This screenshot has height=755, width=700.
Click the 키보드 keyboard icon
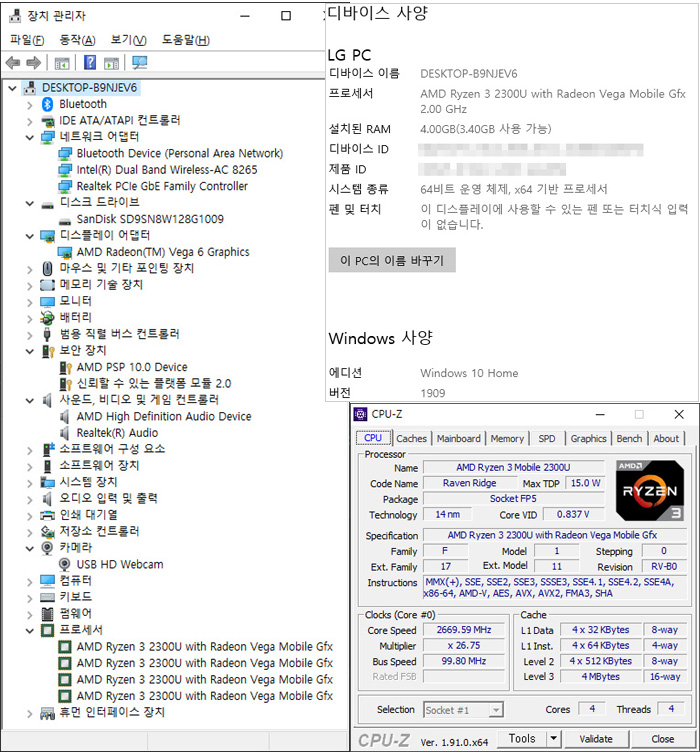47,597
